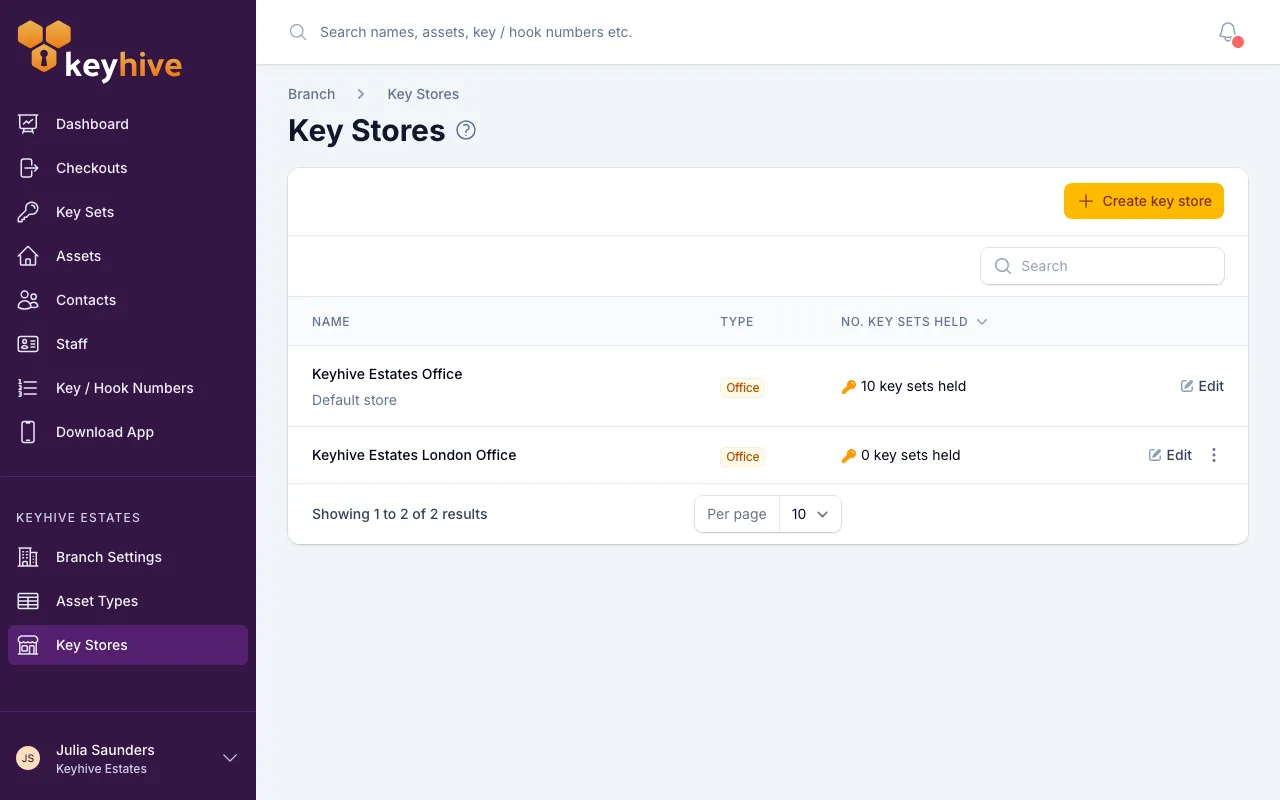Click the Key Sets key icon
The width and height of the screenshot is (1280, 800).
[x=28, y=212]
